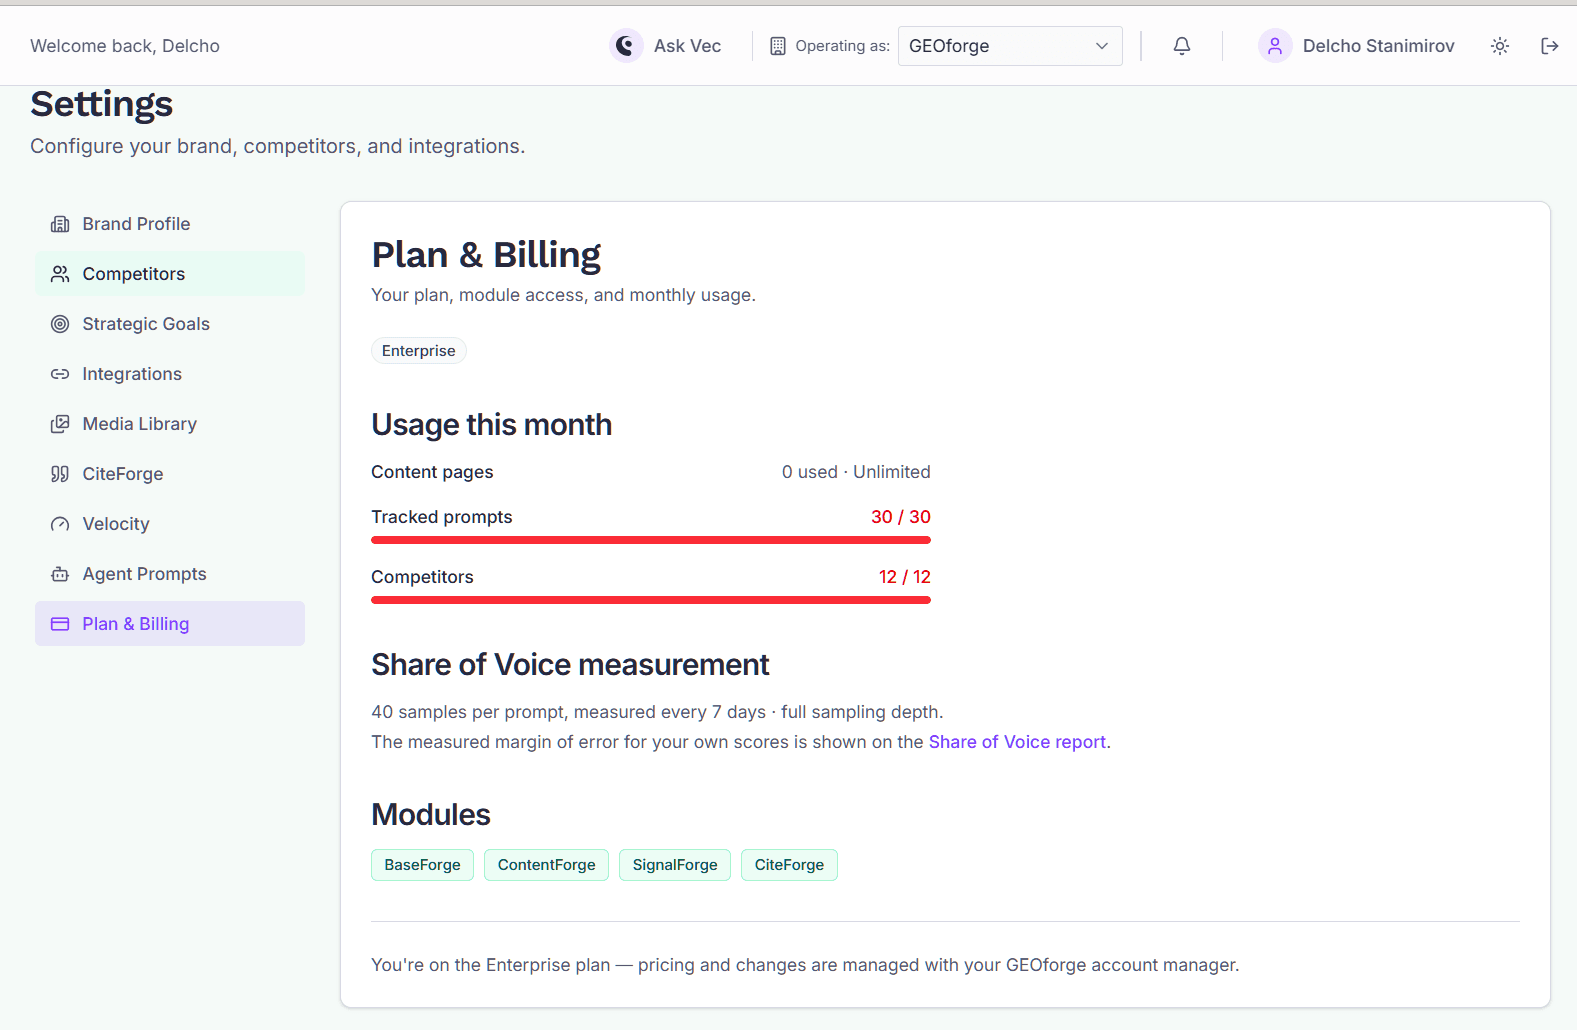This screenshot has height=1030, width=1577.
Task: Switch to Media Library
Action: point(170,424)
